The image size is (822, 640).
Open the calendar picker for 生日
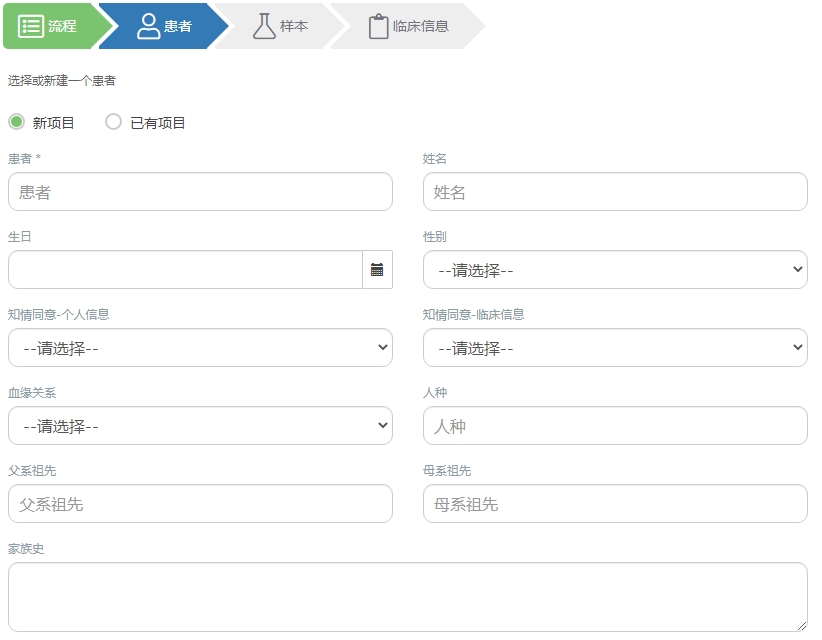(378, 268)
